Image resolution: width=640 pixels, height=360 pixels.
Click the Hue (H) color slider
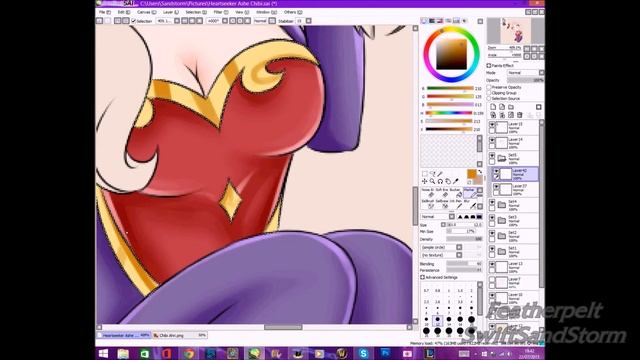click(x=449, y=113)
